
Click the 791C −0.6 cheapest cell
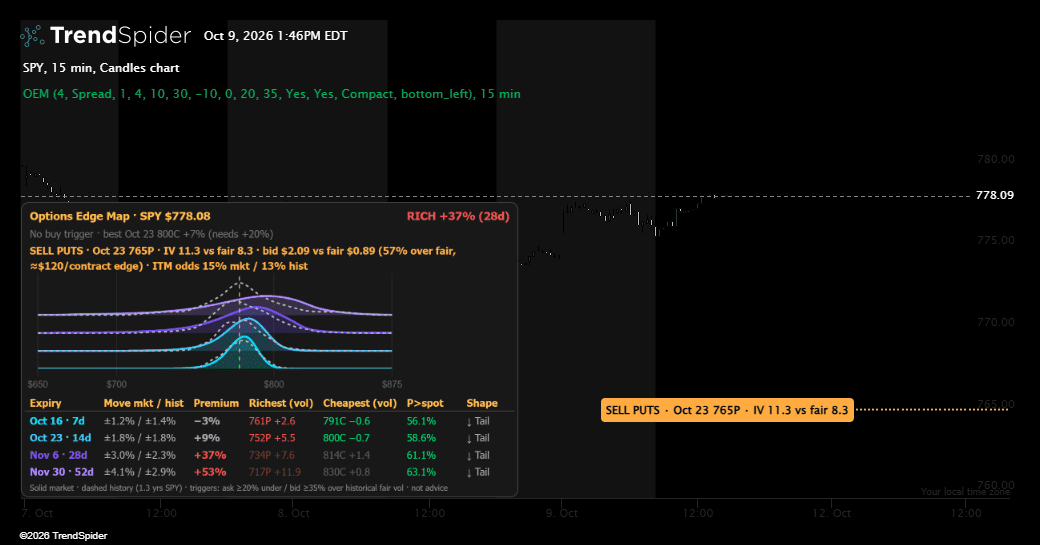tap(346, 421)
